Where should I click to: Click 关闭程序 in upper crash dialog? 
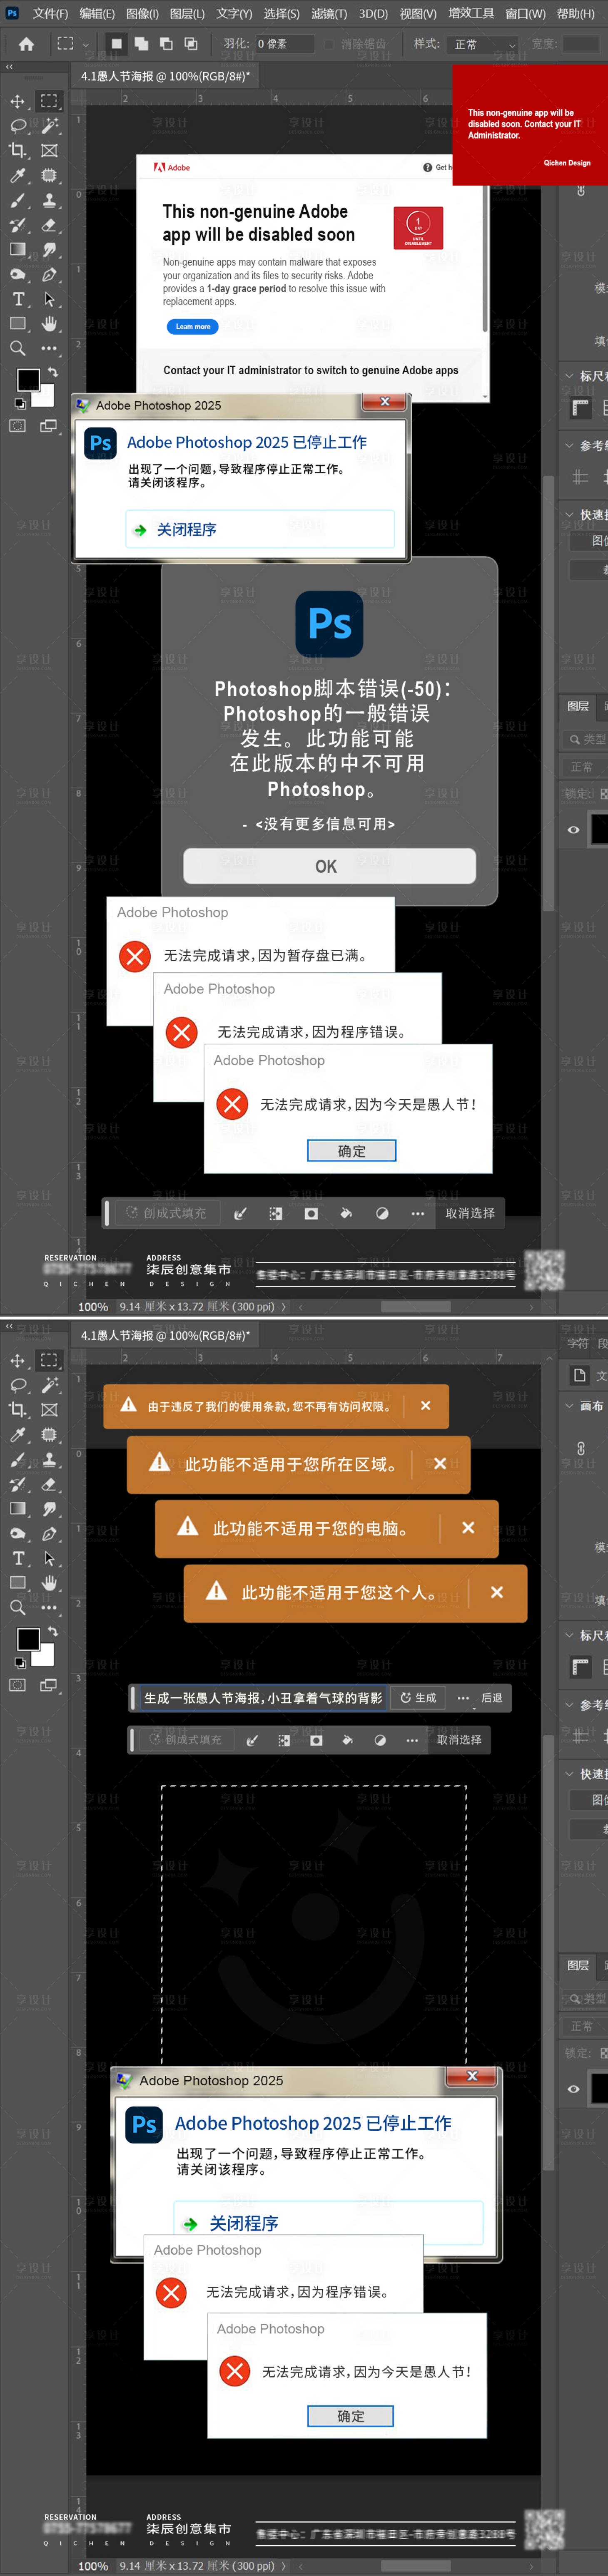(260, 530)
